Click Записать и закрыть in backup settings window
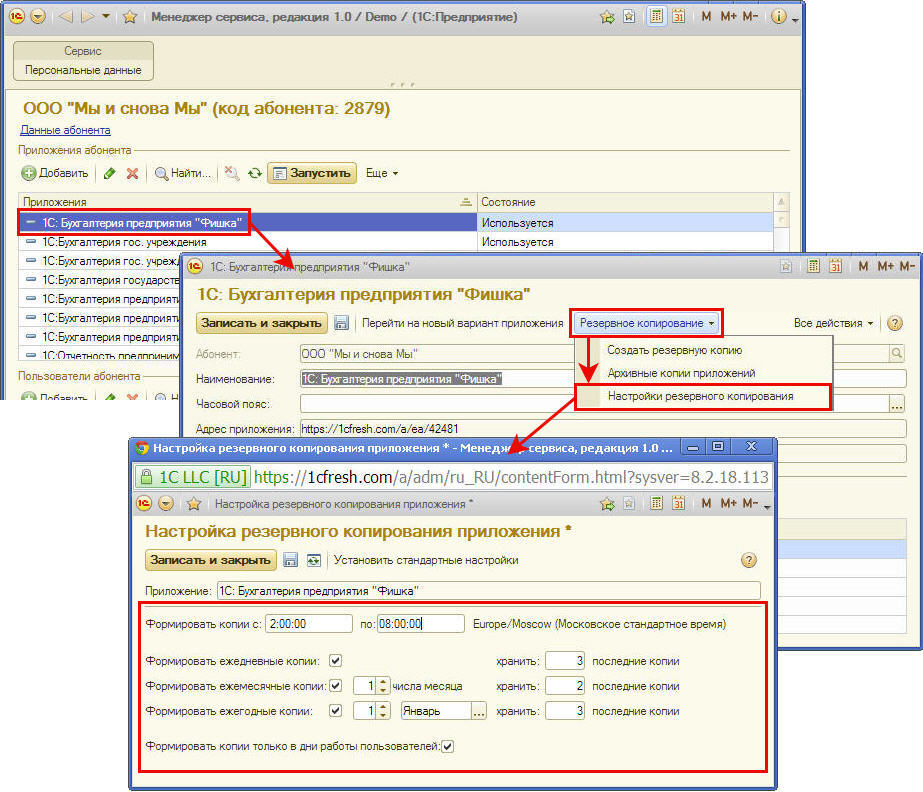 click(210, 559)
